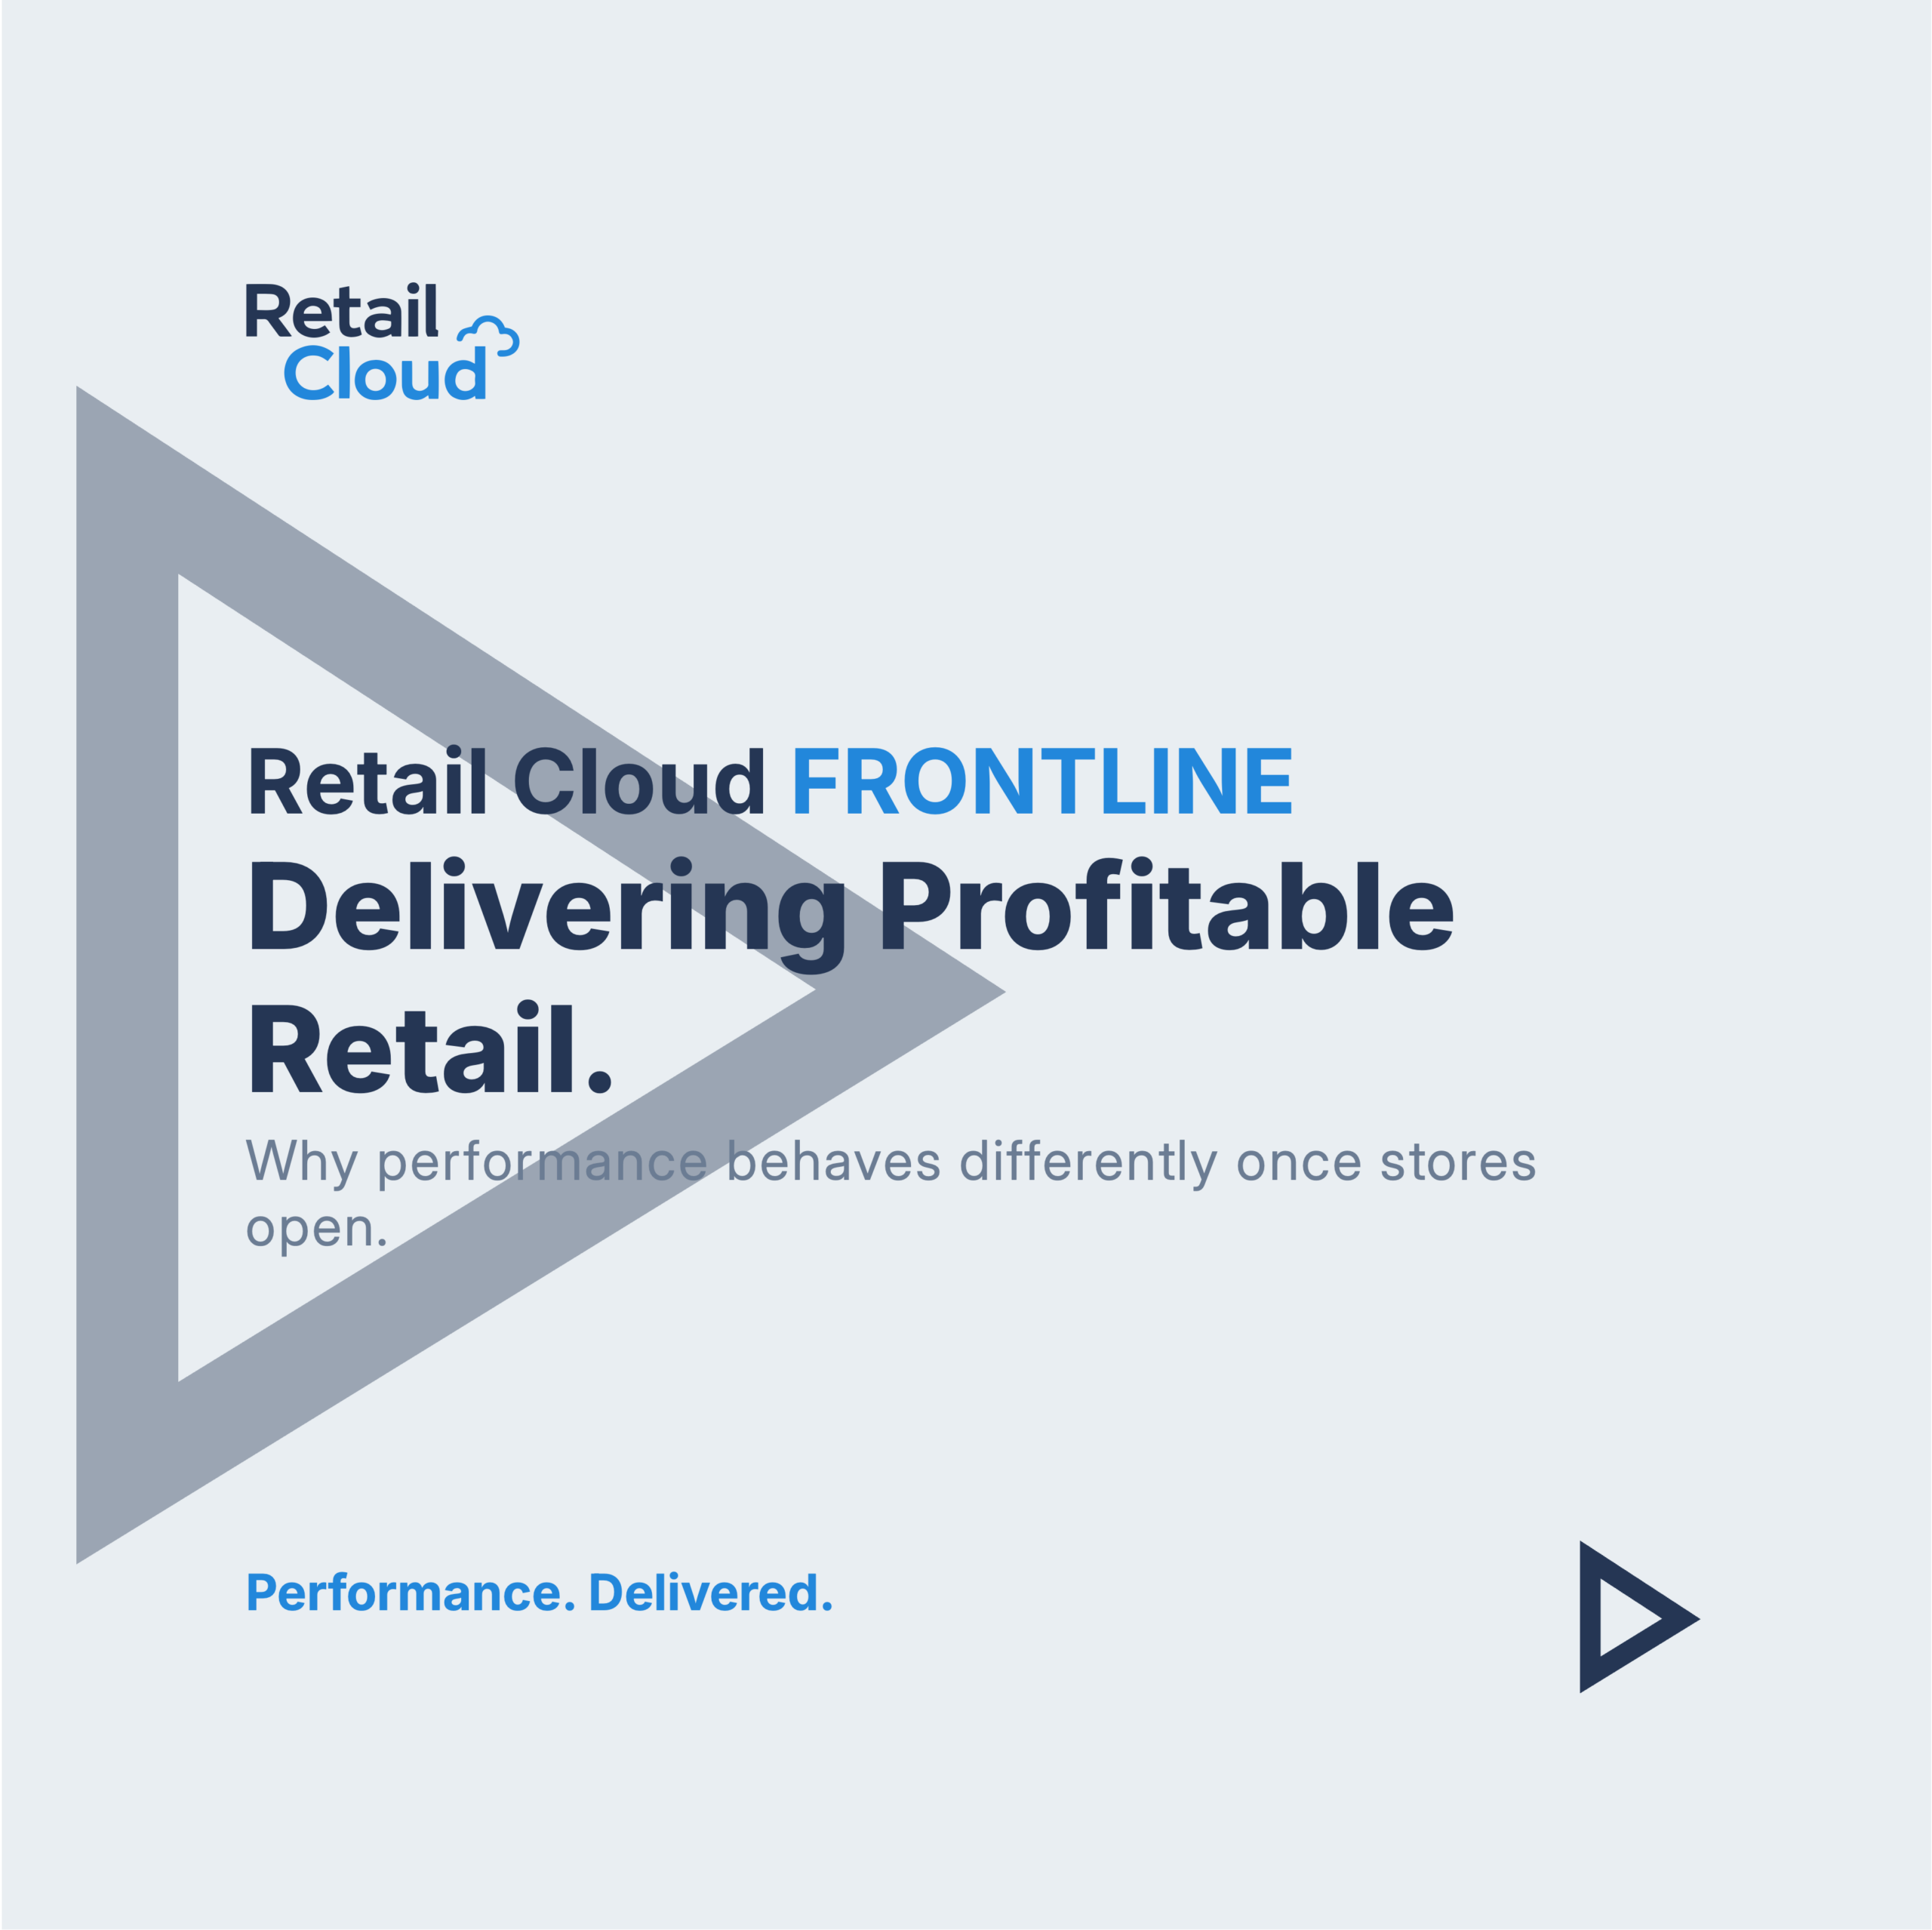Viewport: 1932px width, 1930px height.
Task: Click the small dark play triangle icon
Action: (x=1638, y=1617)
